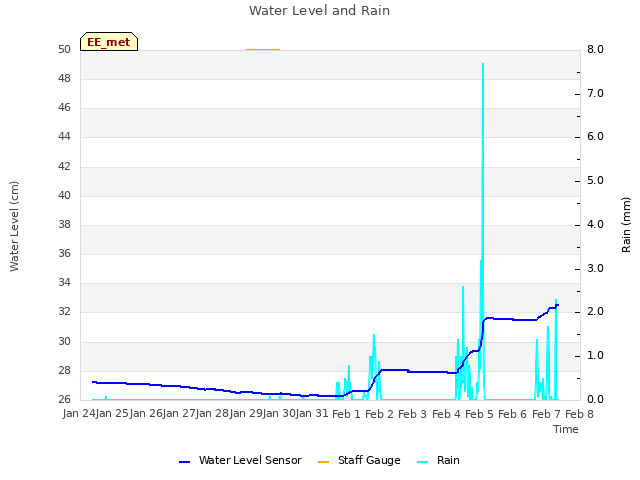The width and height of the screenshot is (640, 480).
Task: Click the Jan 30 x-axis tick label
Action: pyautogui.click(x=280, y=414)
